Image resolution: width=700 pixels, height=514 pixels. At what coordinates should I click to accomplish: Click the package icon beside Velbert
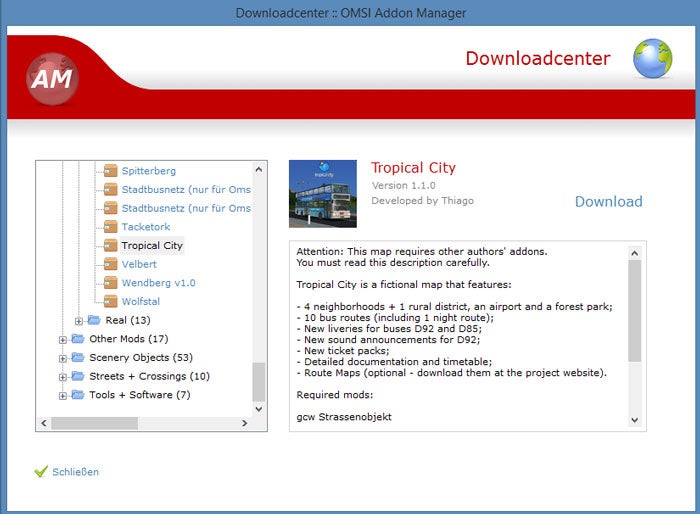coord(110,264)
